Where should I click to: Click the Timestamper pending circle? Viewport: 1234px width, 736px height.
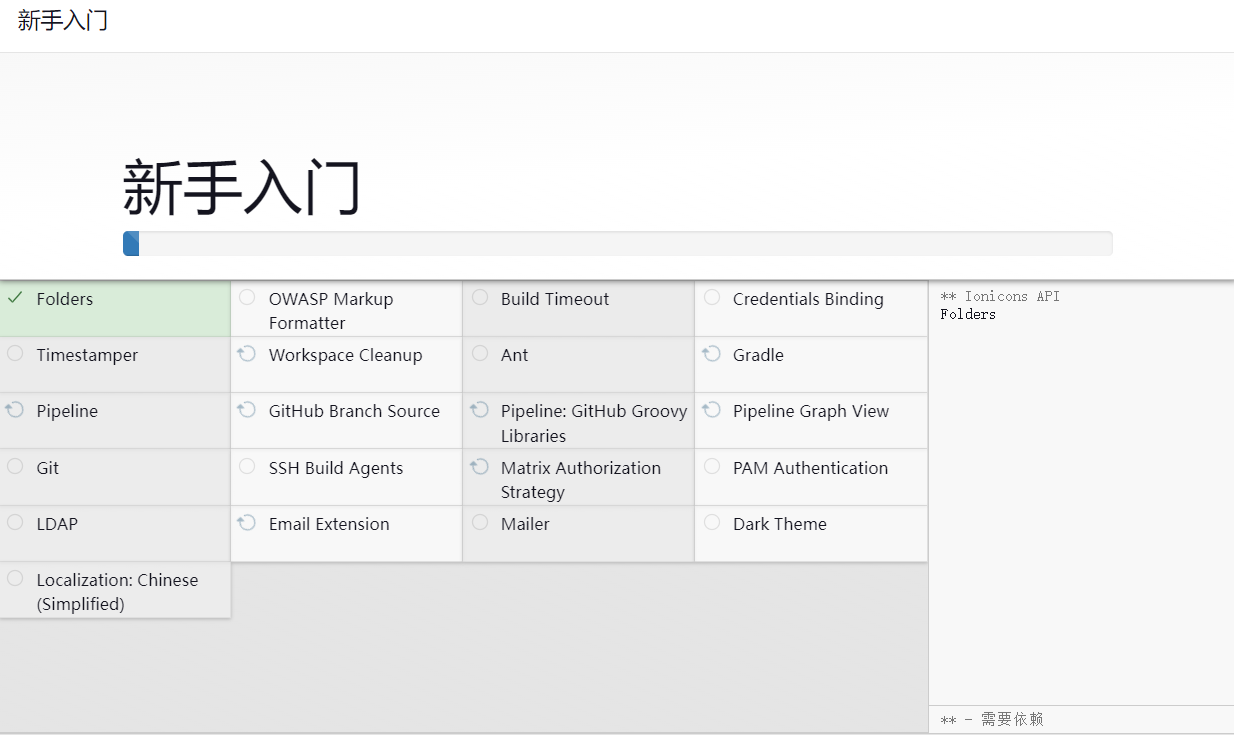pyautogui.click(x=15, y=354)
